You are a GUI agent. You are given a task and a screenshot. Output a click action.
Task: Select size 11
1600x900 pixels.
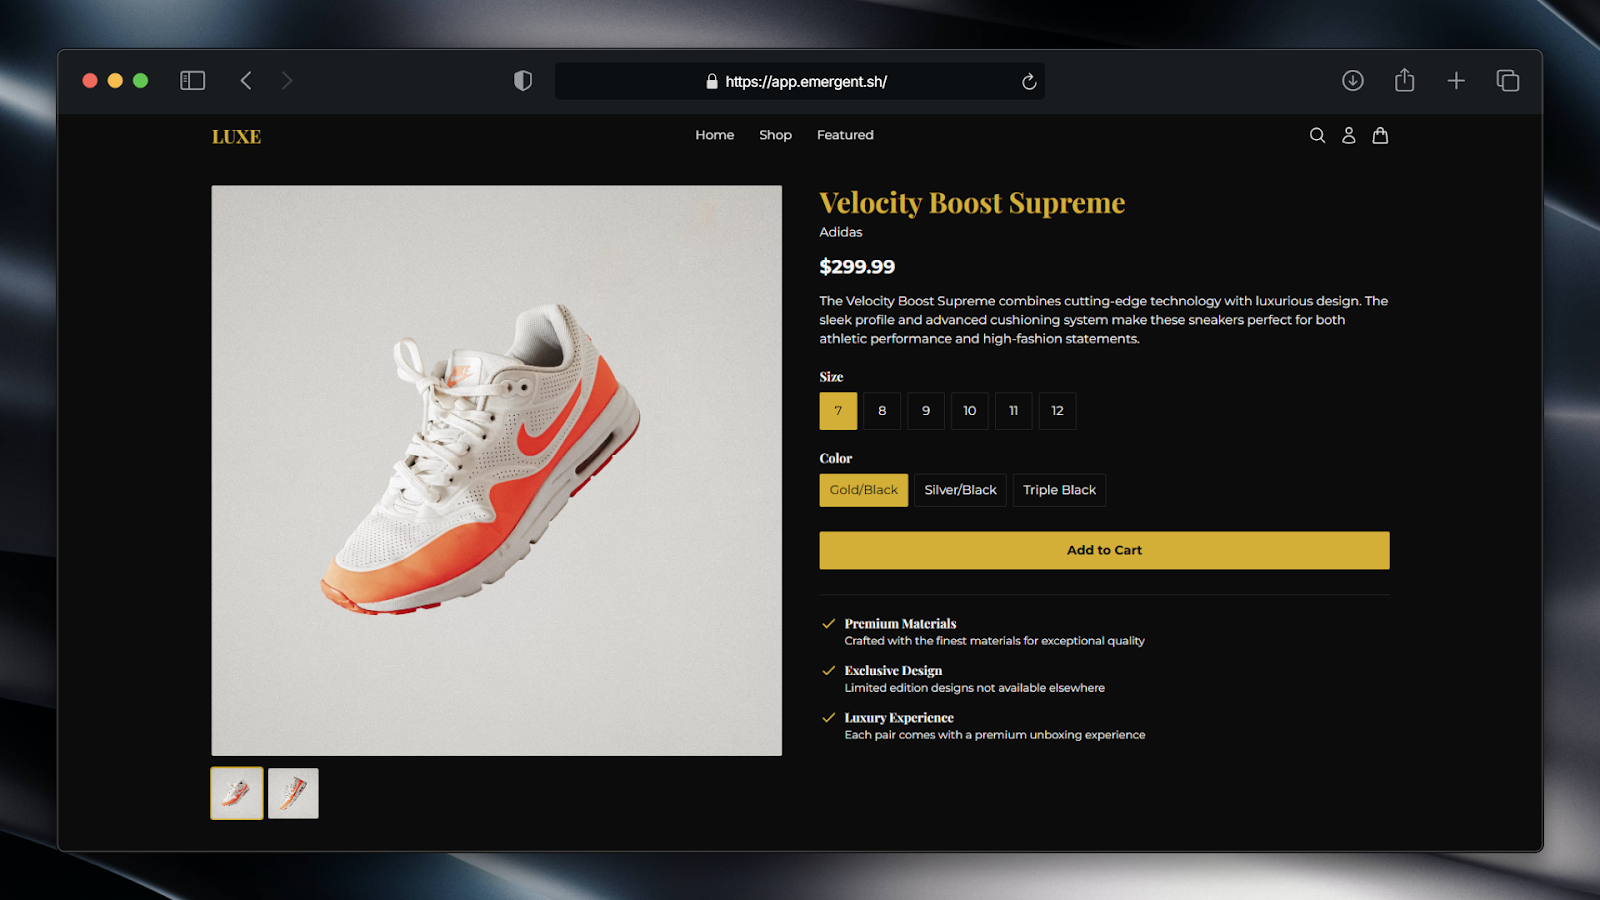[1014, 411]
